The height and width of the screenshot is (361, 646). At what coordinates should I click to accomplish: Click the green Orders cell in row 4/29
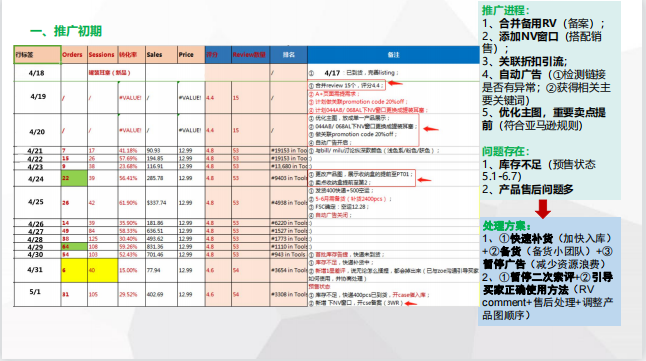tap(74, 246)
